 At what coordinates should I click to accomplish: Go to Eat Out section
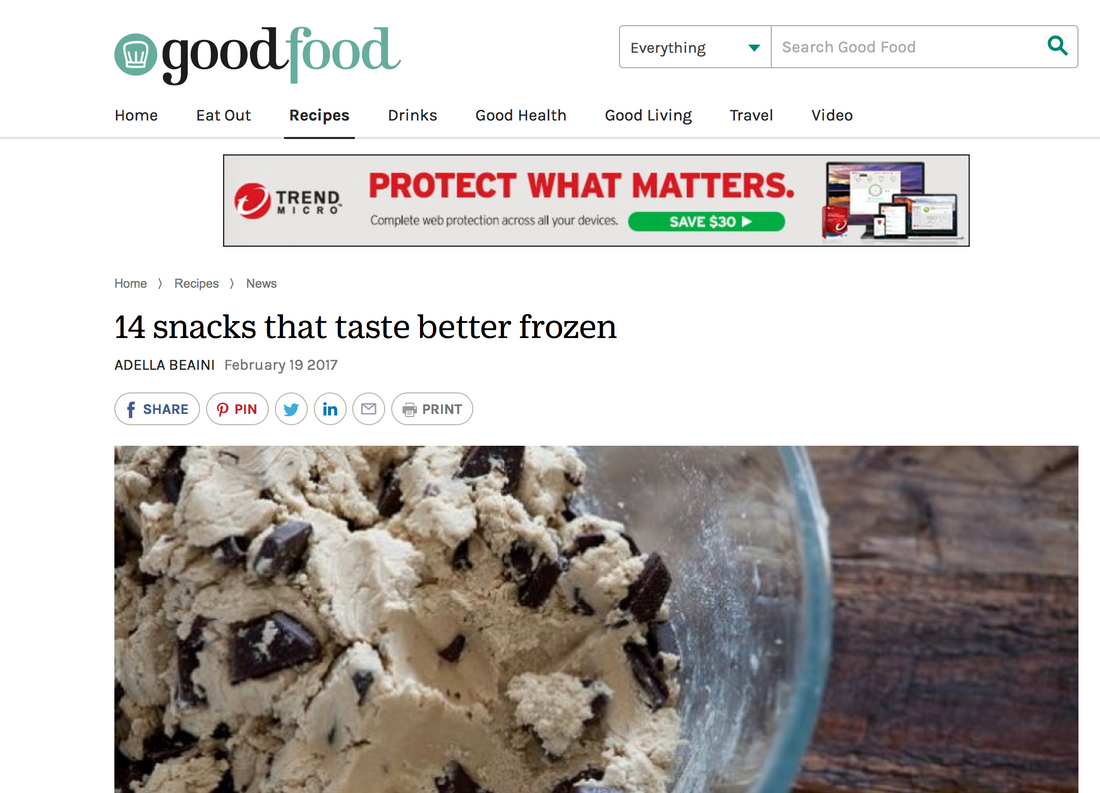point(223,115)
